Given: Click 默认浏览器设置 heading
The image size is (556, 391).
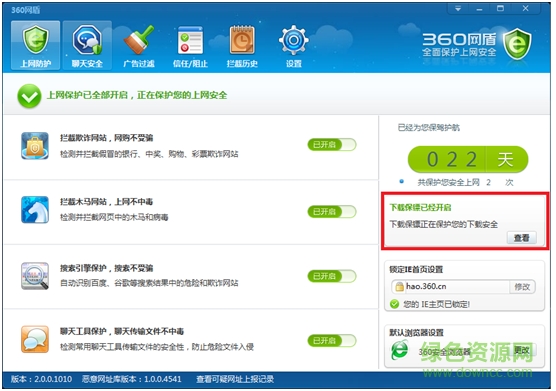Looking at the screenshot, I should tap(416, 333).
